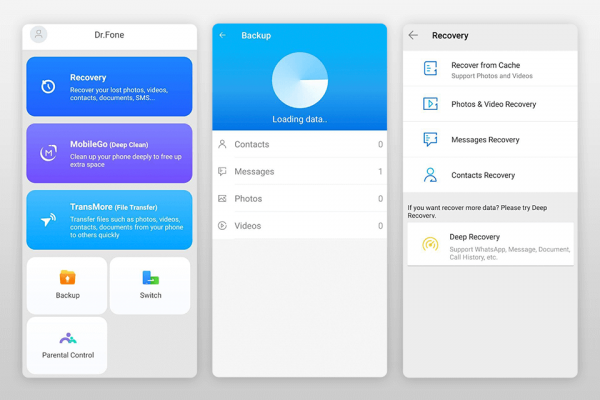The width and height of the screenshot is (600, 400).
Task: Tap the Switch tile label
Action: pyautogui.click(x=150, y=295)
